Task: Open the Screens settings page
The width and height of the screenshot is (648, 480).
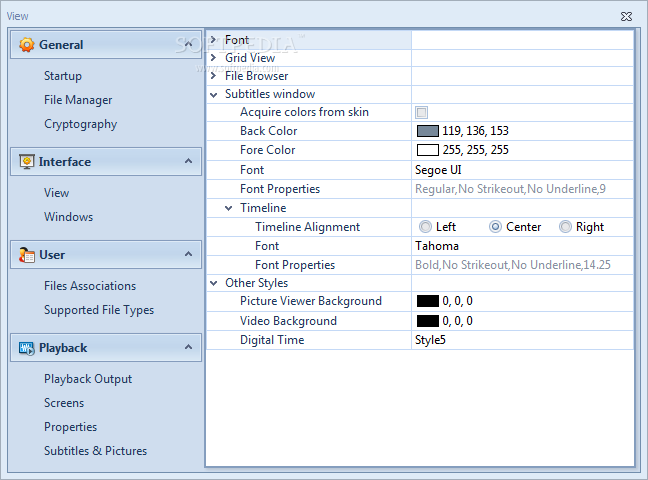Action: (64, 403)
